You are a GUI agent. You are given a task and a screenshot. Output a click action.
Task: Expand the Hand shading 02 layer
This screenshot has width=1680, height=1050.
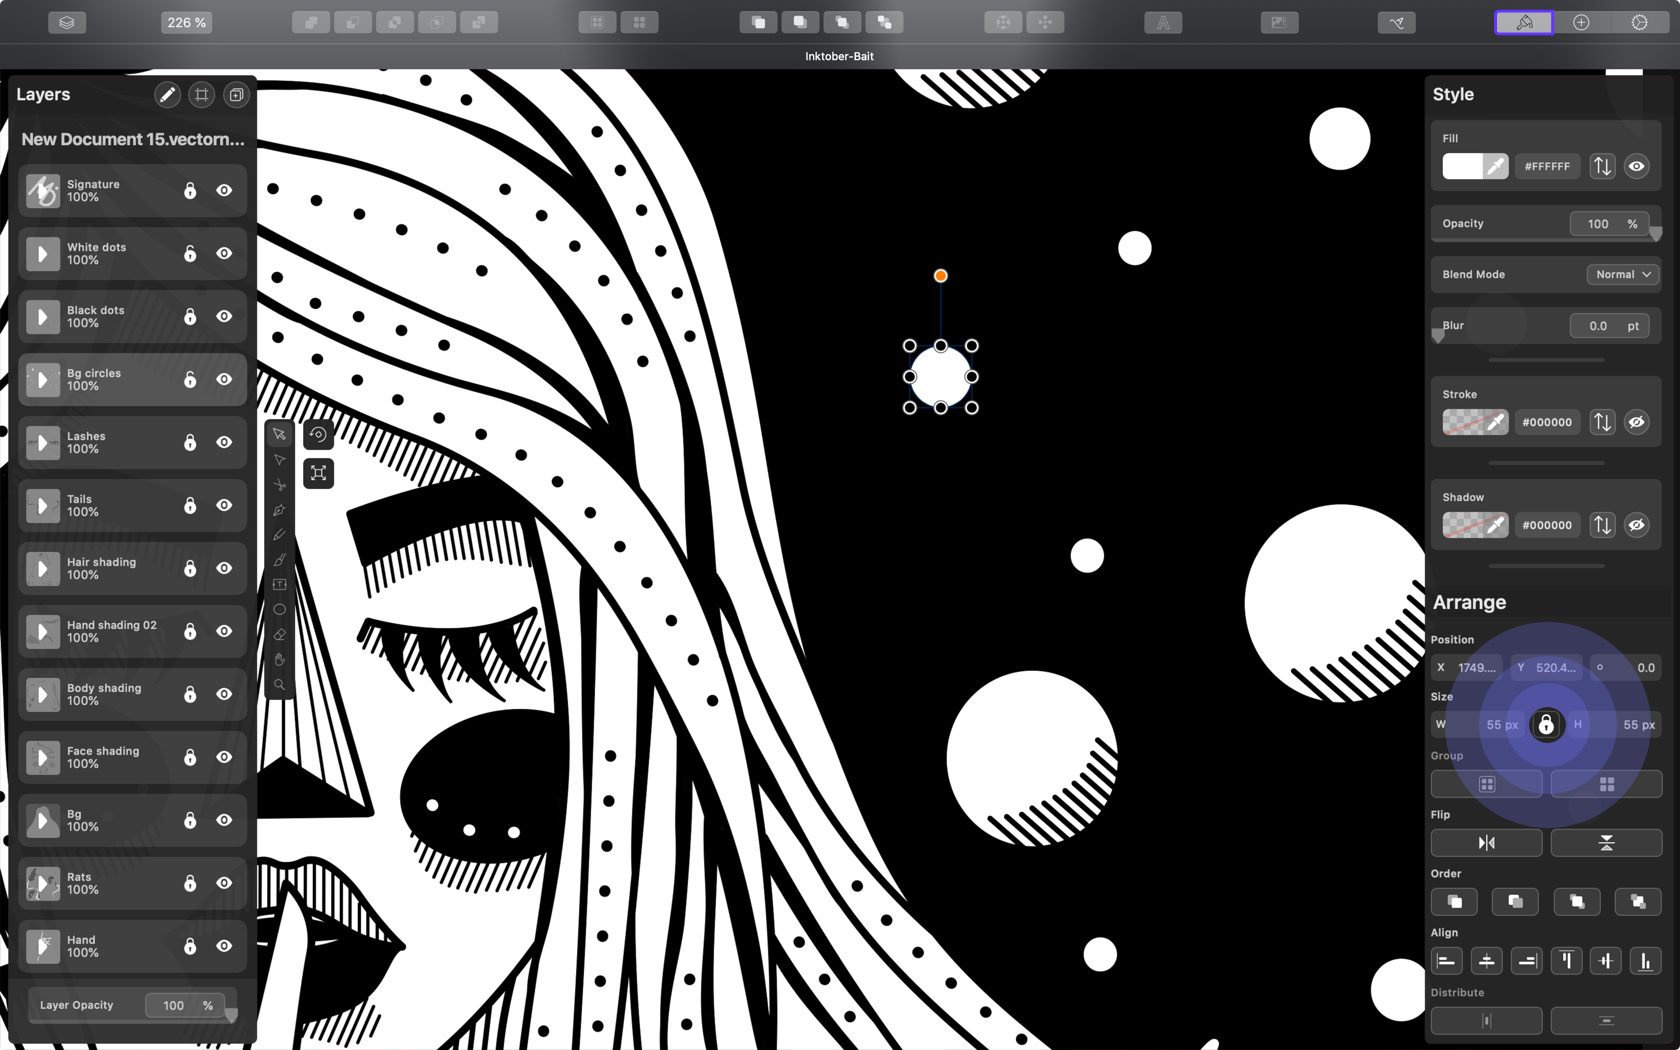point(42,631)
